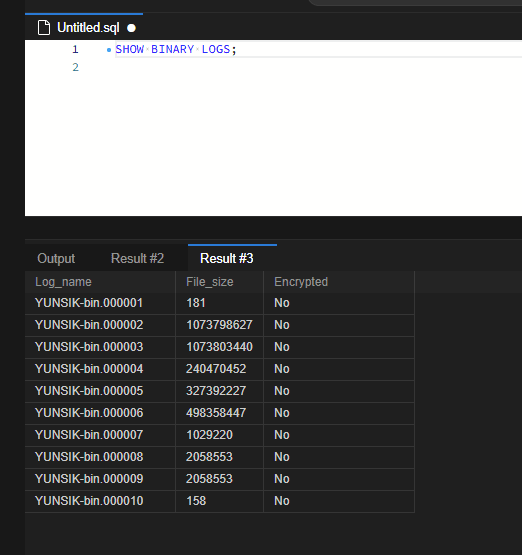This screenshot has height=555, width=522.
Task: Click the blue statement marker on line 1
Action: [109, 50]
